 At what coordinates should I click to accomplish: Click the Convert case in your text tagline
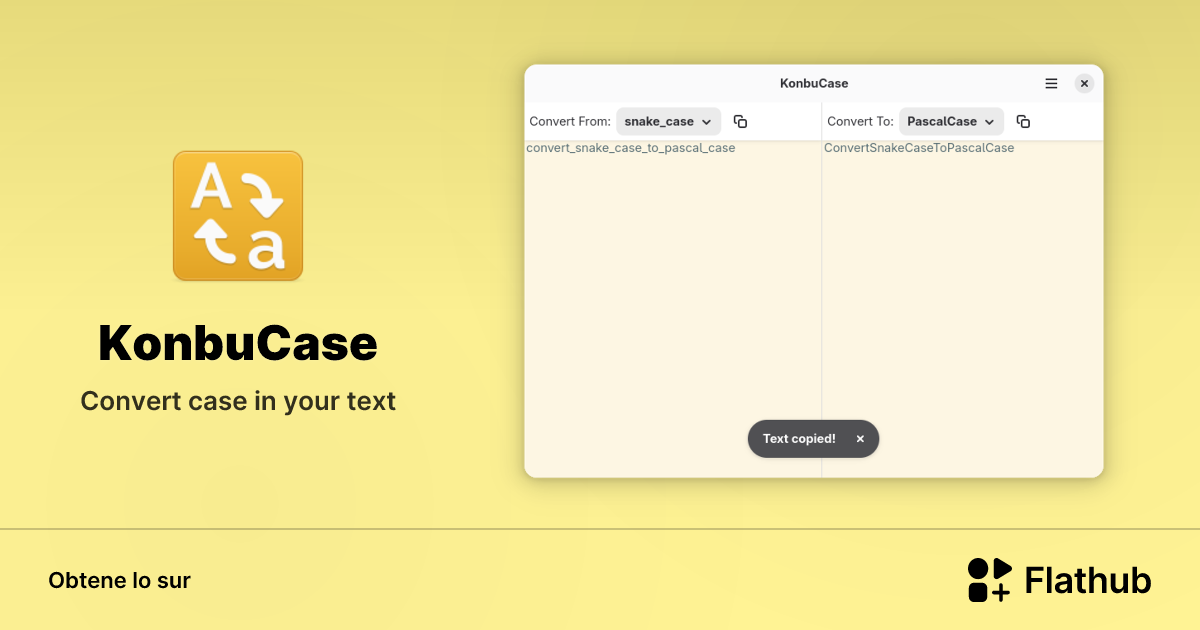click(237, 400)
